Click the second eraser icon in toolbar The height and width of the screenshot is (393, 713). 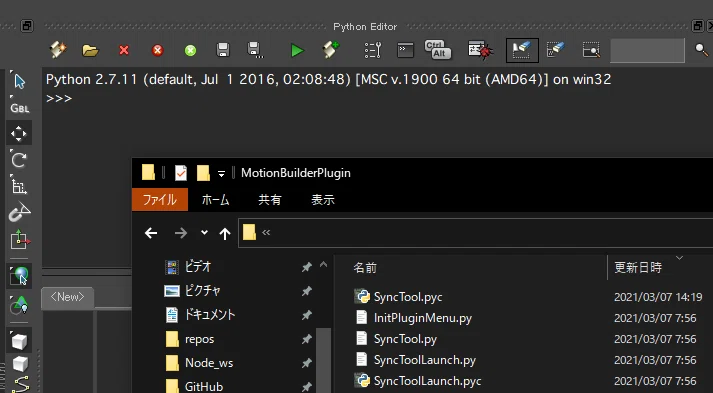coord(556,50)
